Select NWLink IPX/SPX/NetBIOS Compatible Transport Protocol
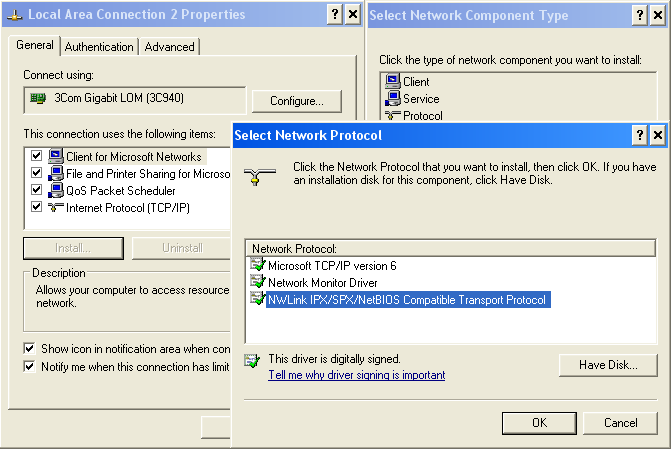The width and height of the screenshot is (671, 449). tap(407, 300)
